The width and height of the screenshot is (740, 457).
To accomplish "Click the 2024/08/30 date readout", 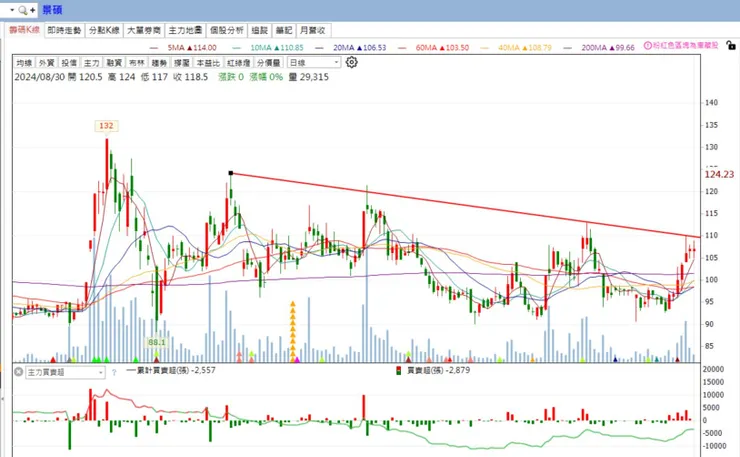I will point(40,77).
